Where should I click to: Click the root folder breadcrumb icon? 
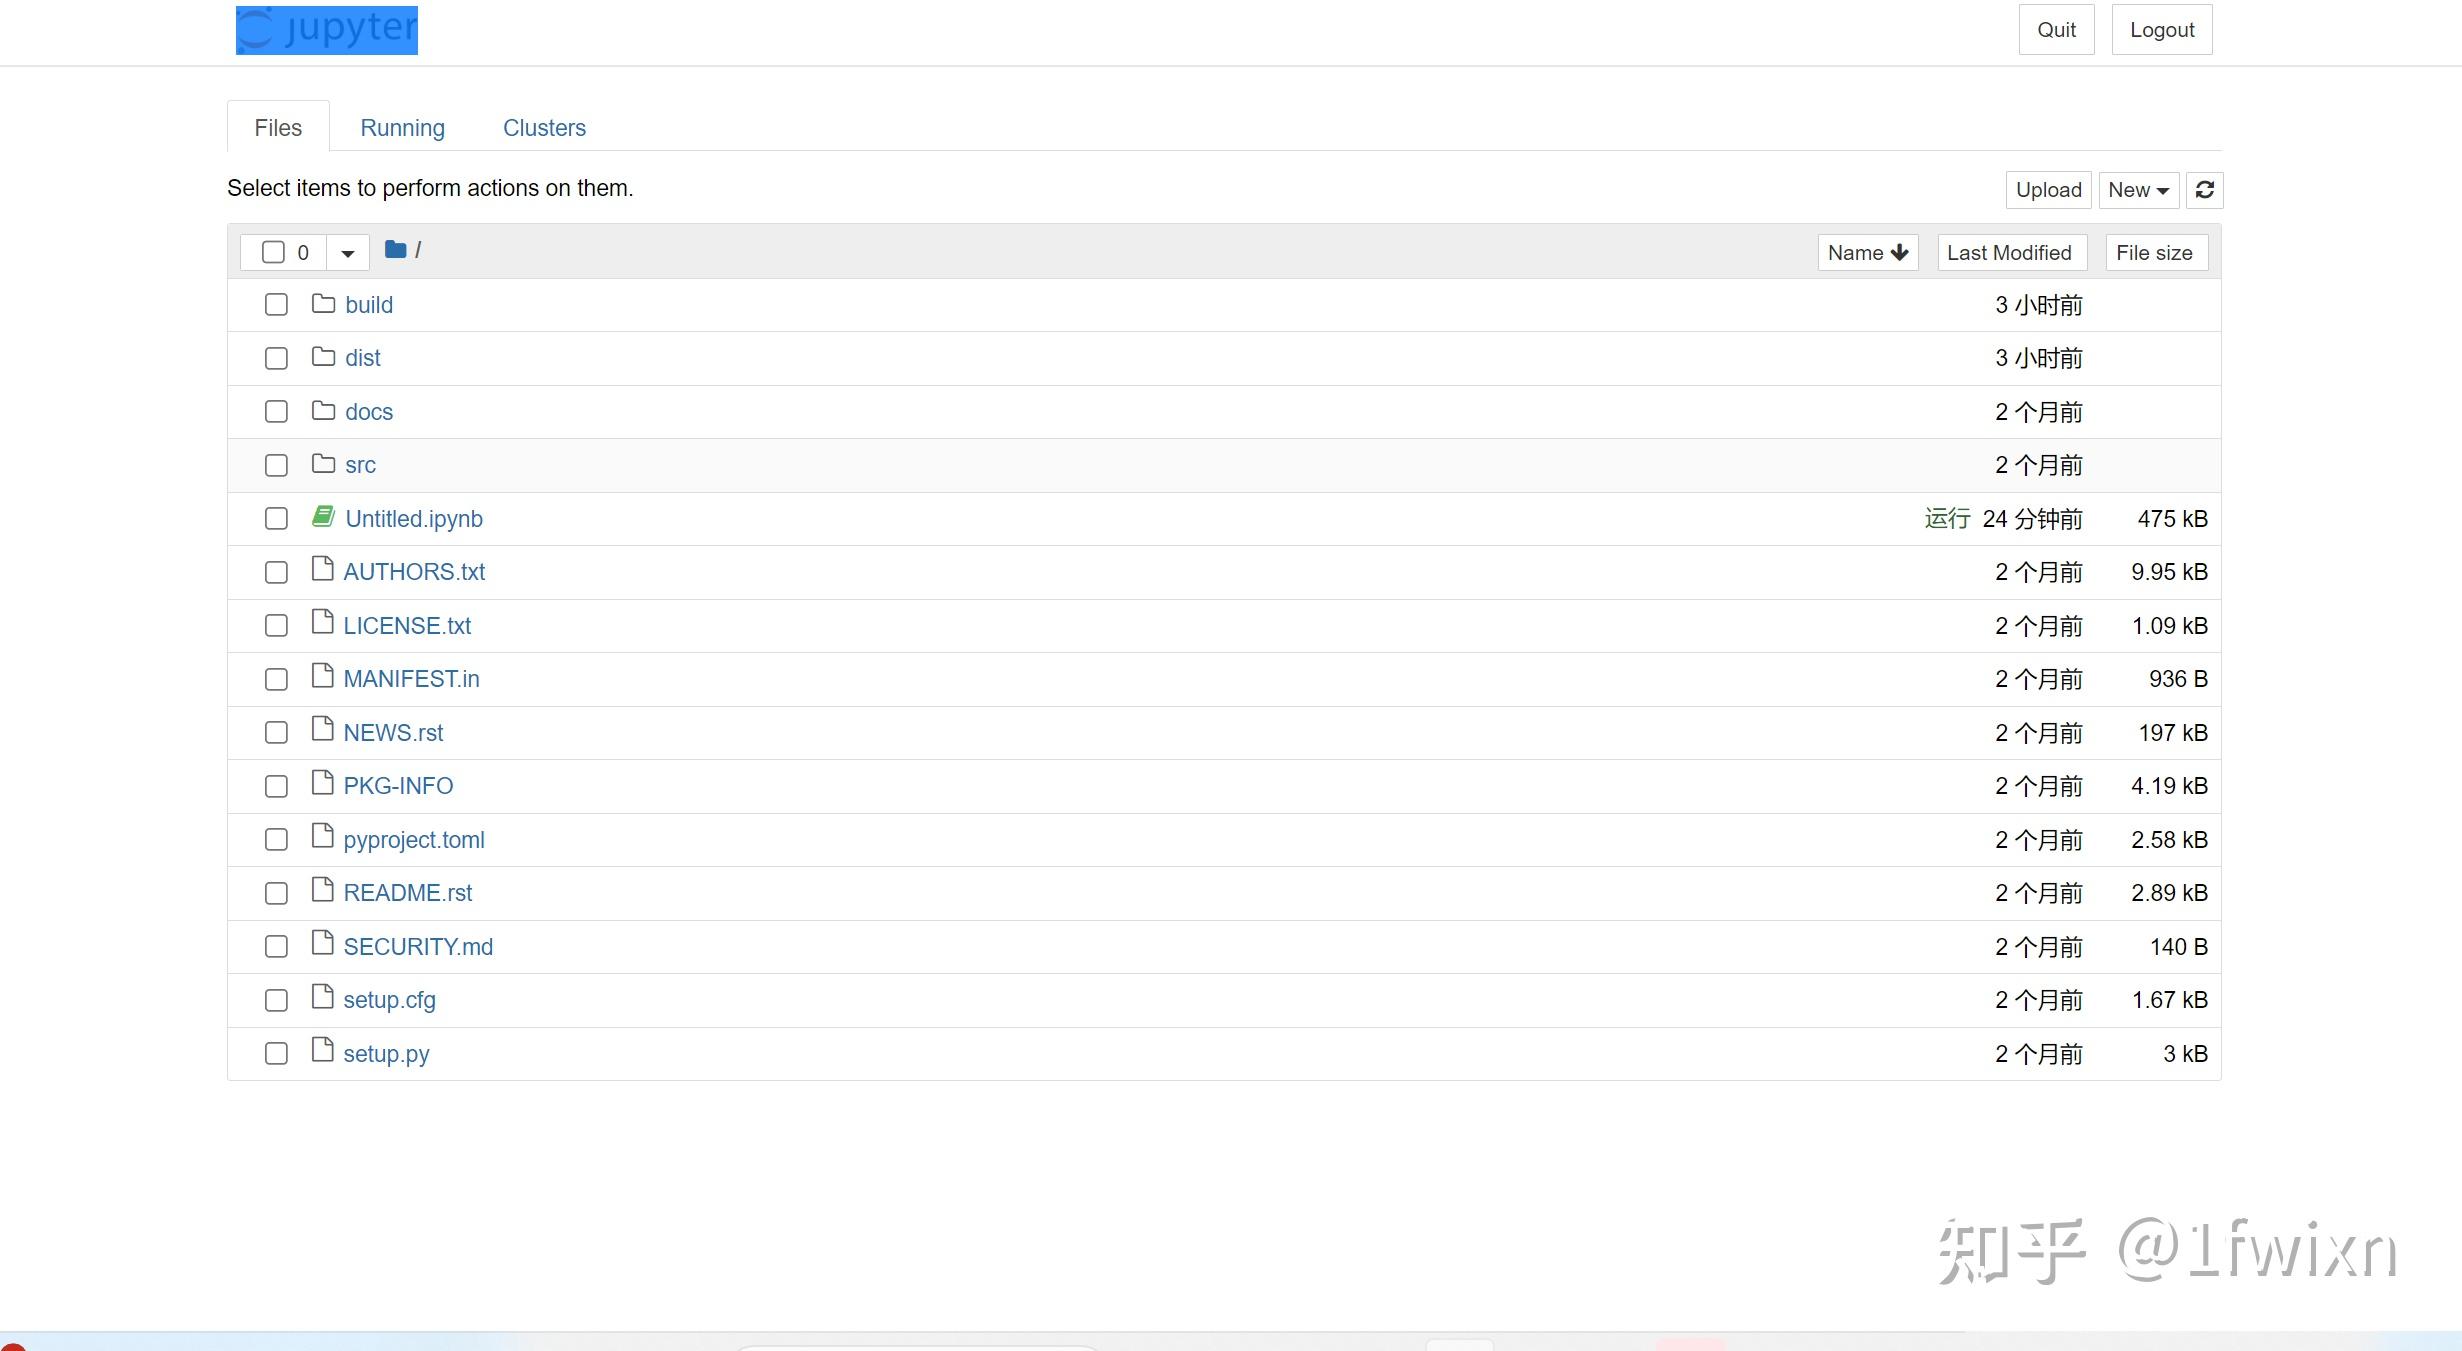coord(395,250)
